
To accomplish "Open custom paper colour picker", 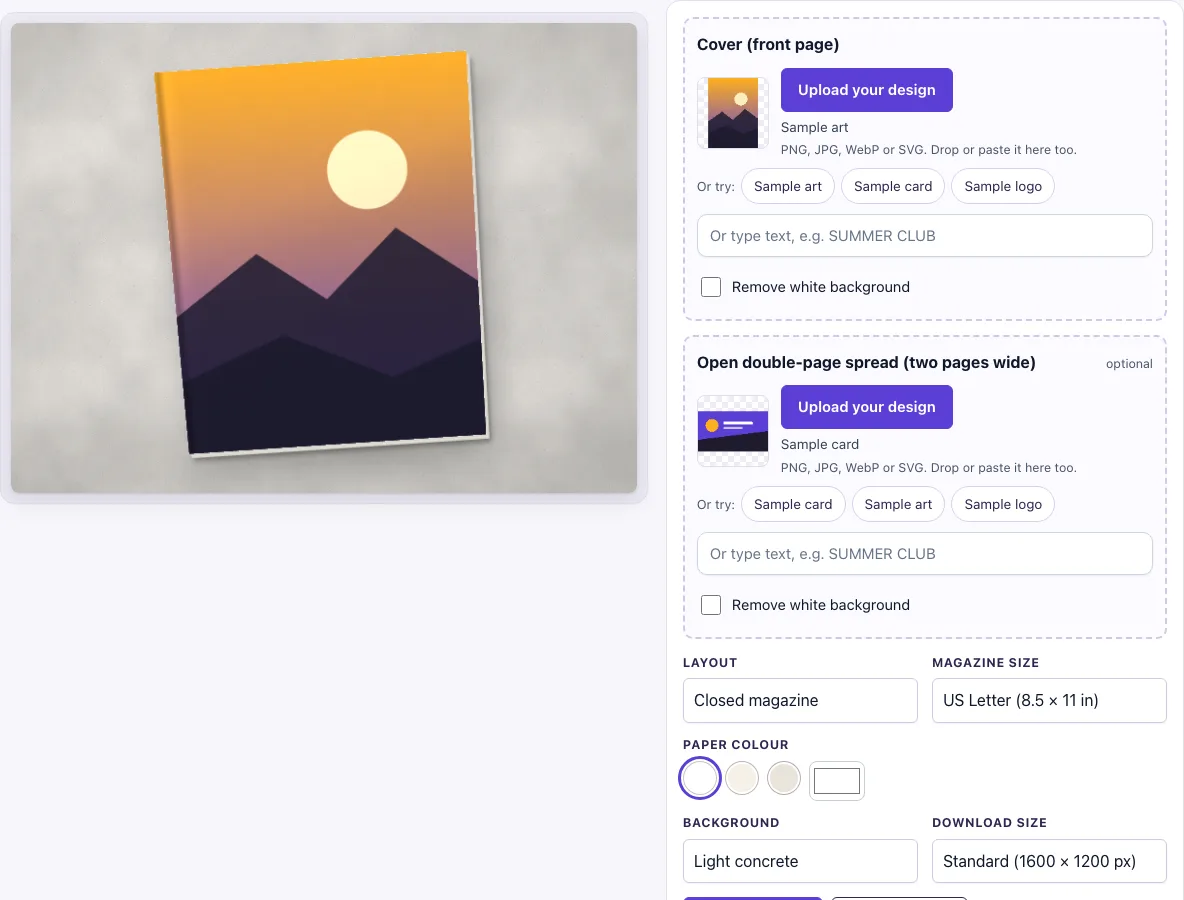I will coord(837,781).
